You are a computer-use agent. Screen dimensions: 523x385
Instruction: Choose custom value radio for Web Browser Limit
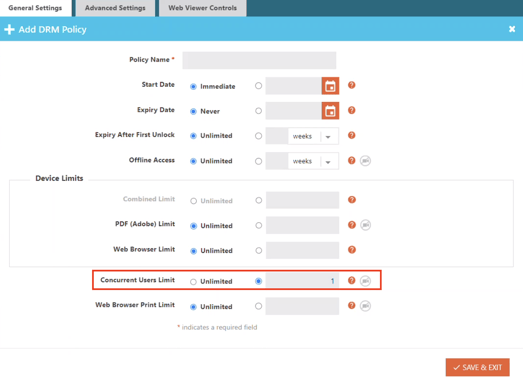[x=258, y=250]
